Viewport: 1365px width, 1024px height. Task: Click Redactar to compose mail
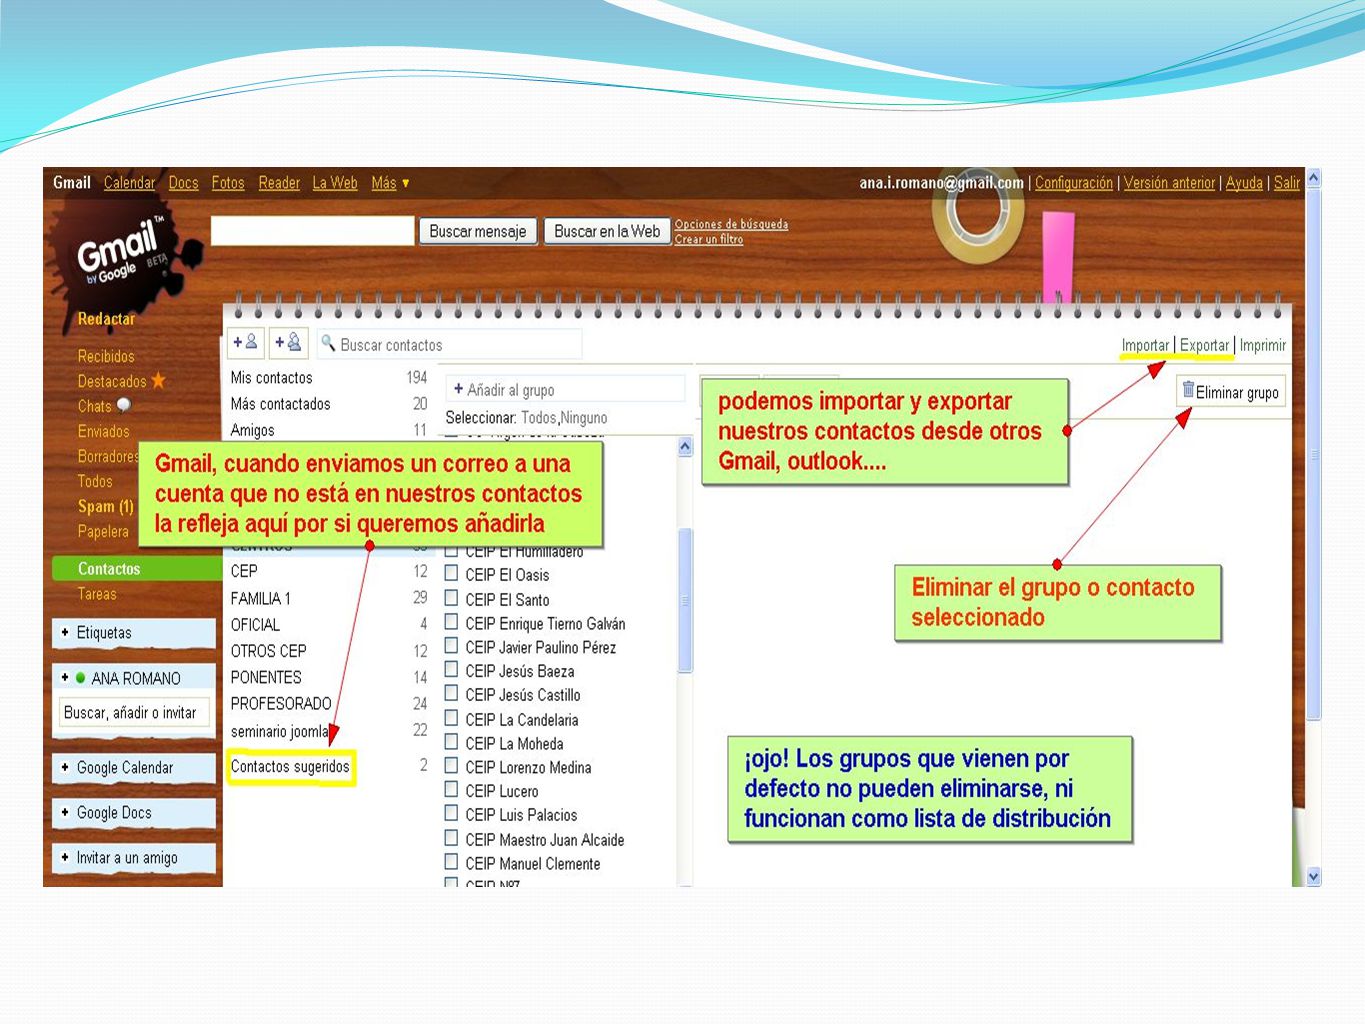coord(106,319)
